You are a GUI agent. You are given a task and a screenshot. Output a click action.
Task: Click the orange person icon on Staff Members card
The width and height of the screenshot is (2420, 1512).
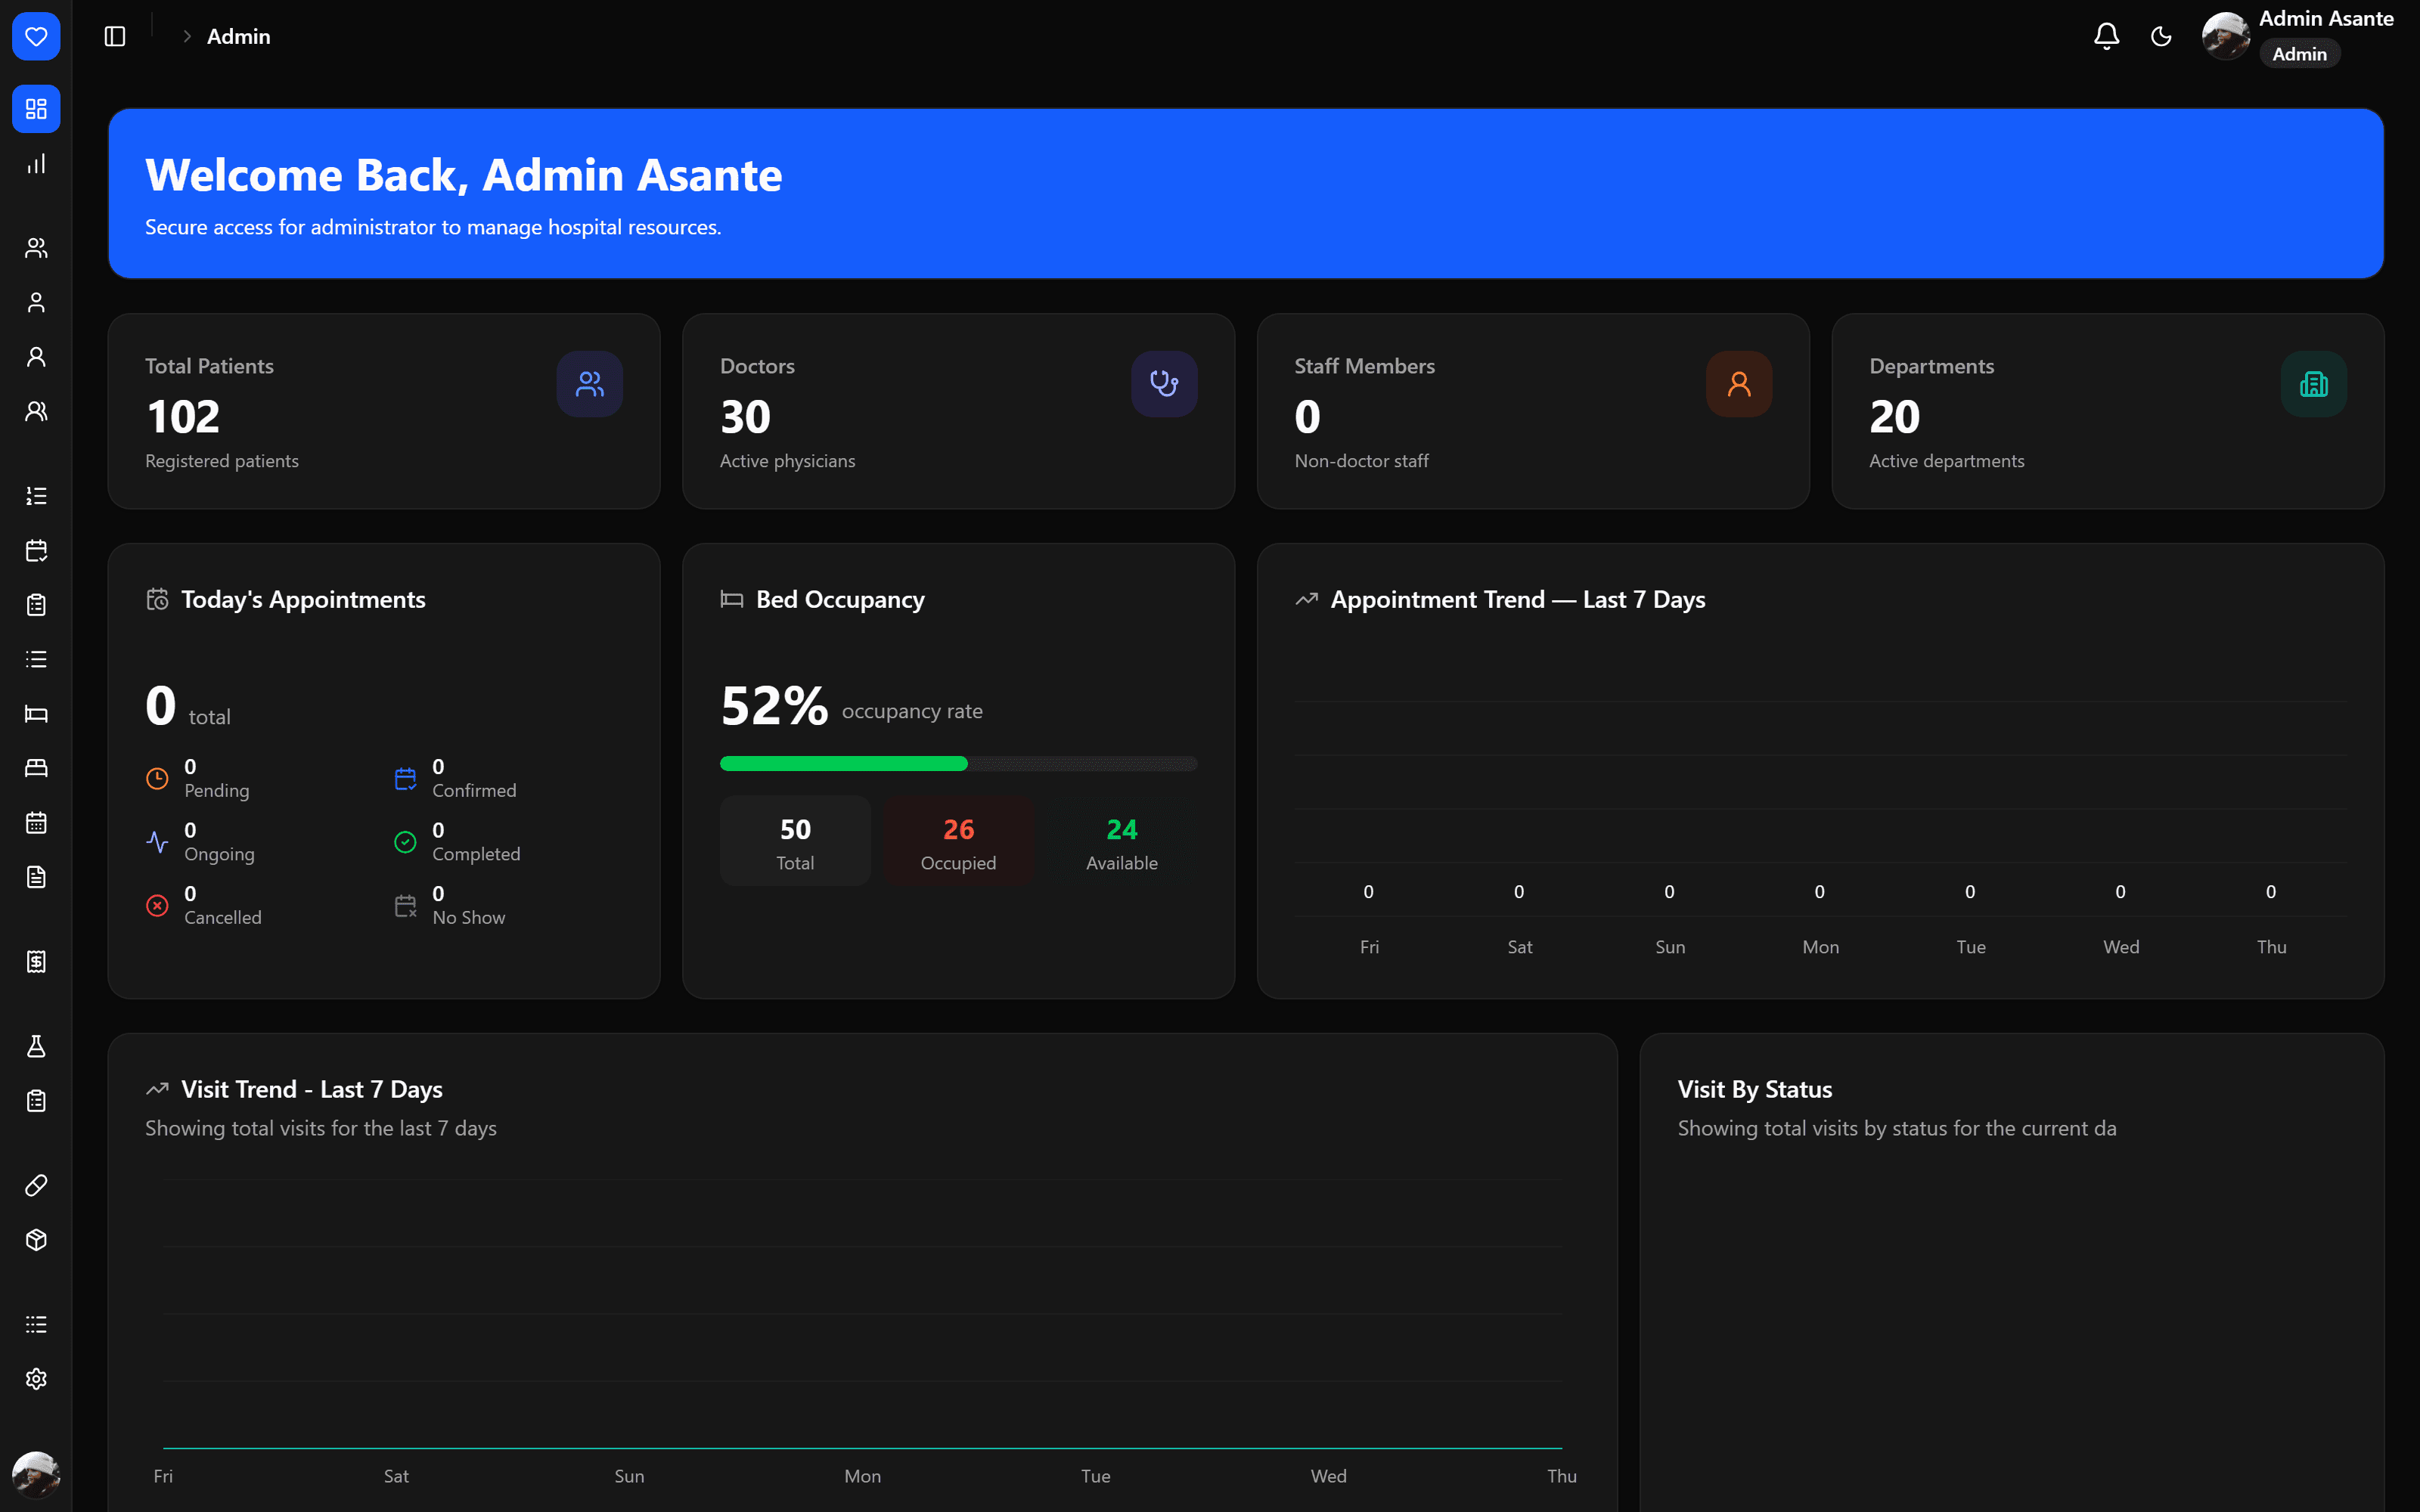(x=1739, y=384)
